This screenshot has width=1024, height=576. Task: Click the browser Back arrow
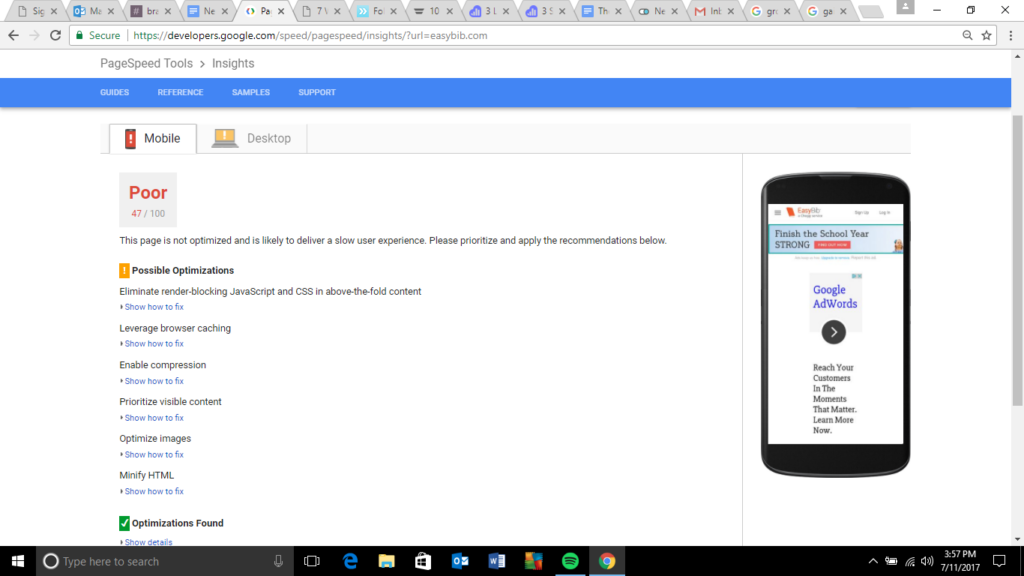pyautogui.click(x=13, y=36)
